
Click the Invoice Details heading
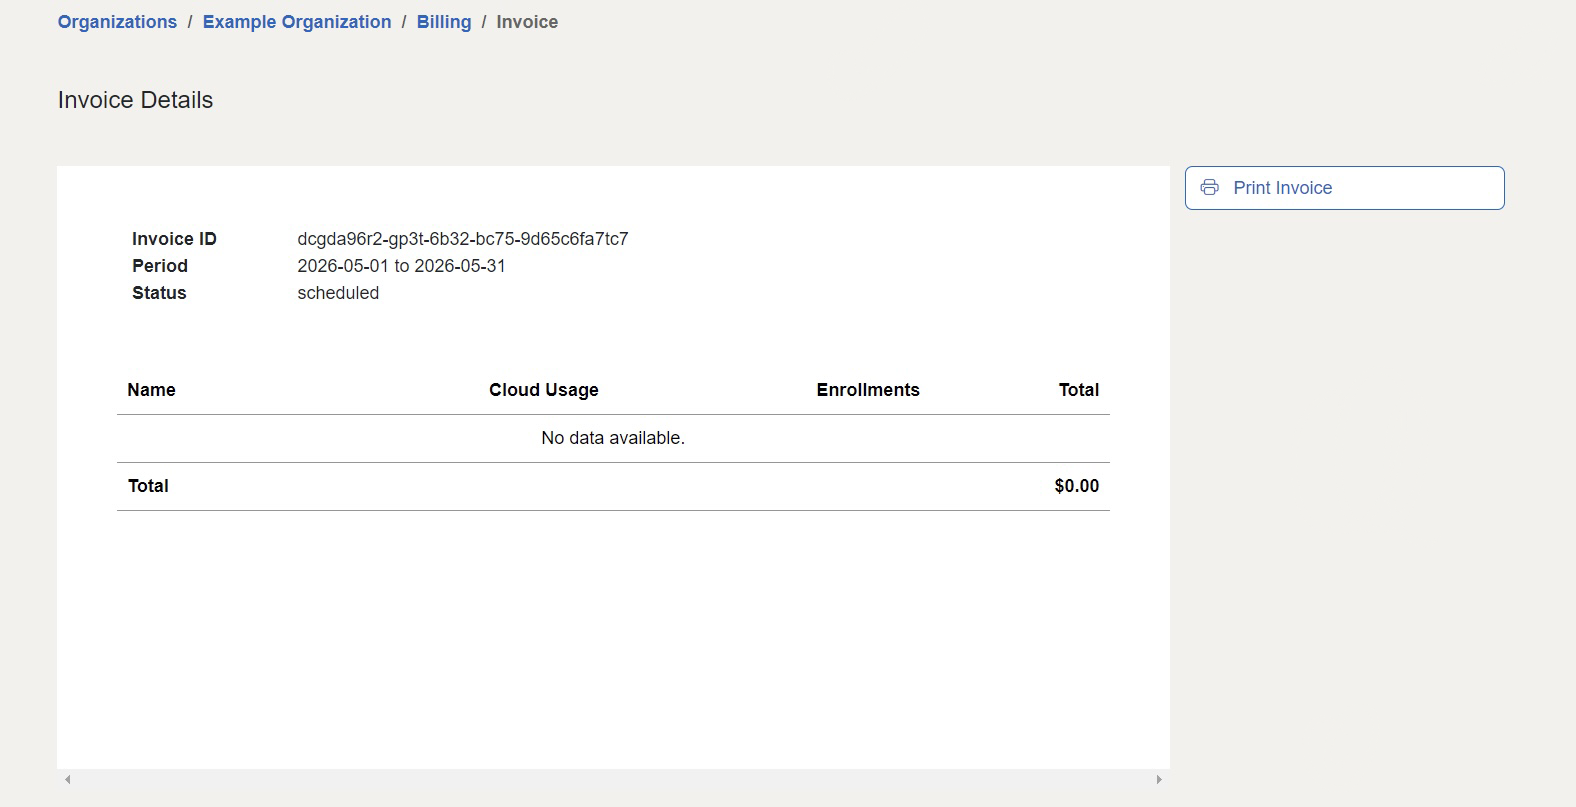135,100
